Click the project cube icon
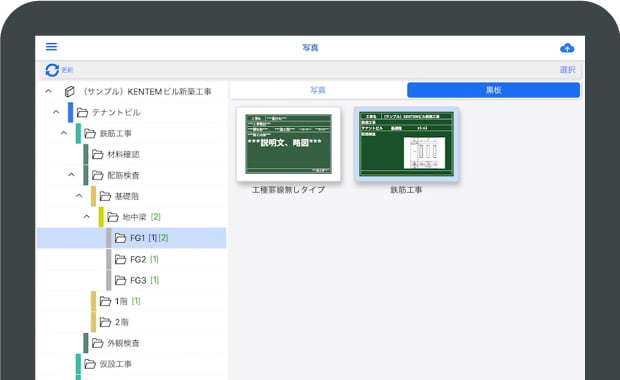This screenshot has height=380, width=620. tap(70, 91)
